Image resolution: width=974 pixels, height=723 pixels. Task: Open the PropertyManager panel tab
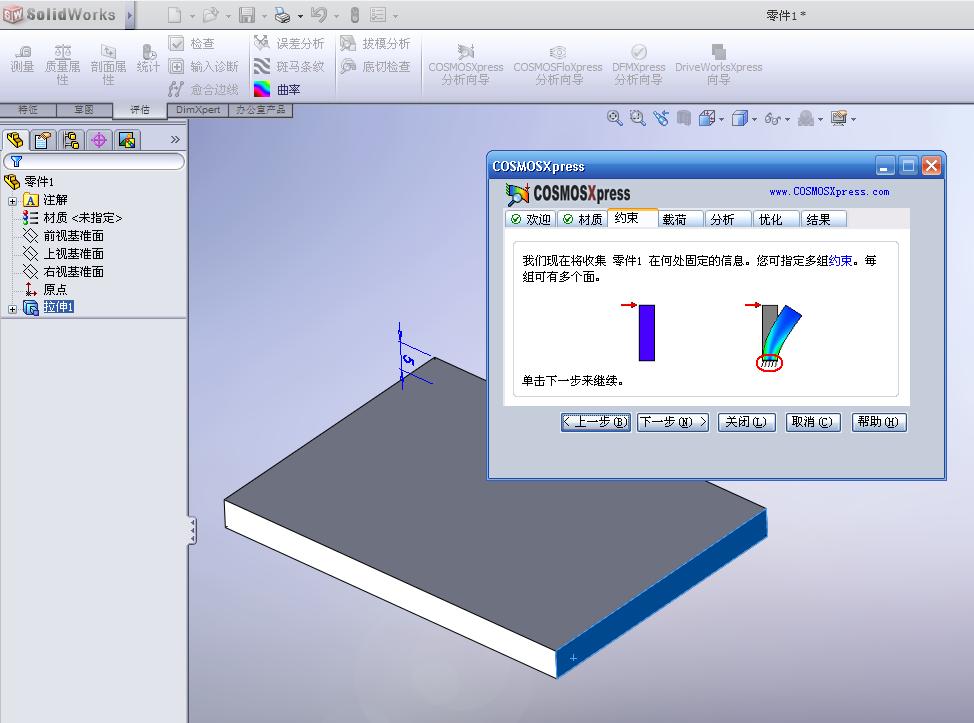coord(43,140)
